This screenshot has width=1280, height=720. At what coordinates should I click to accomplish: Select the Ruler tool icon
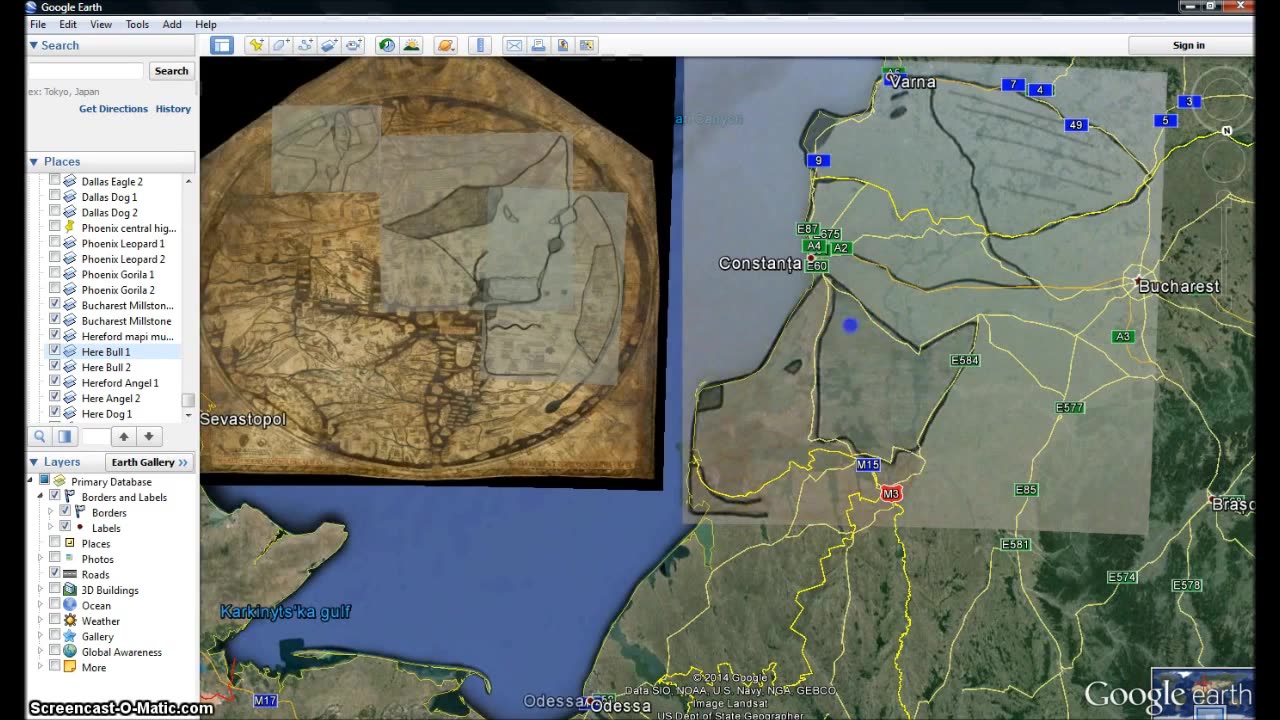481,45
